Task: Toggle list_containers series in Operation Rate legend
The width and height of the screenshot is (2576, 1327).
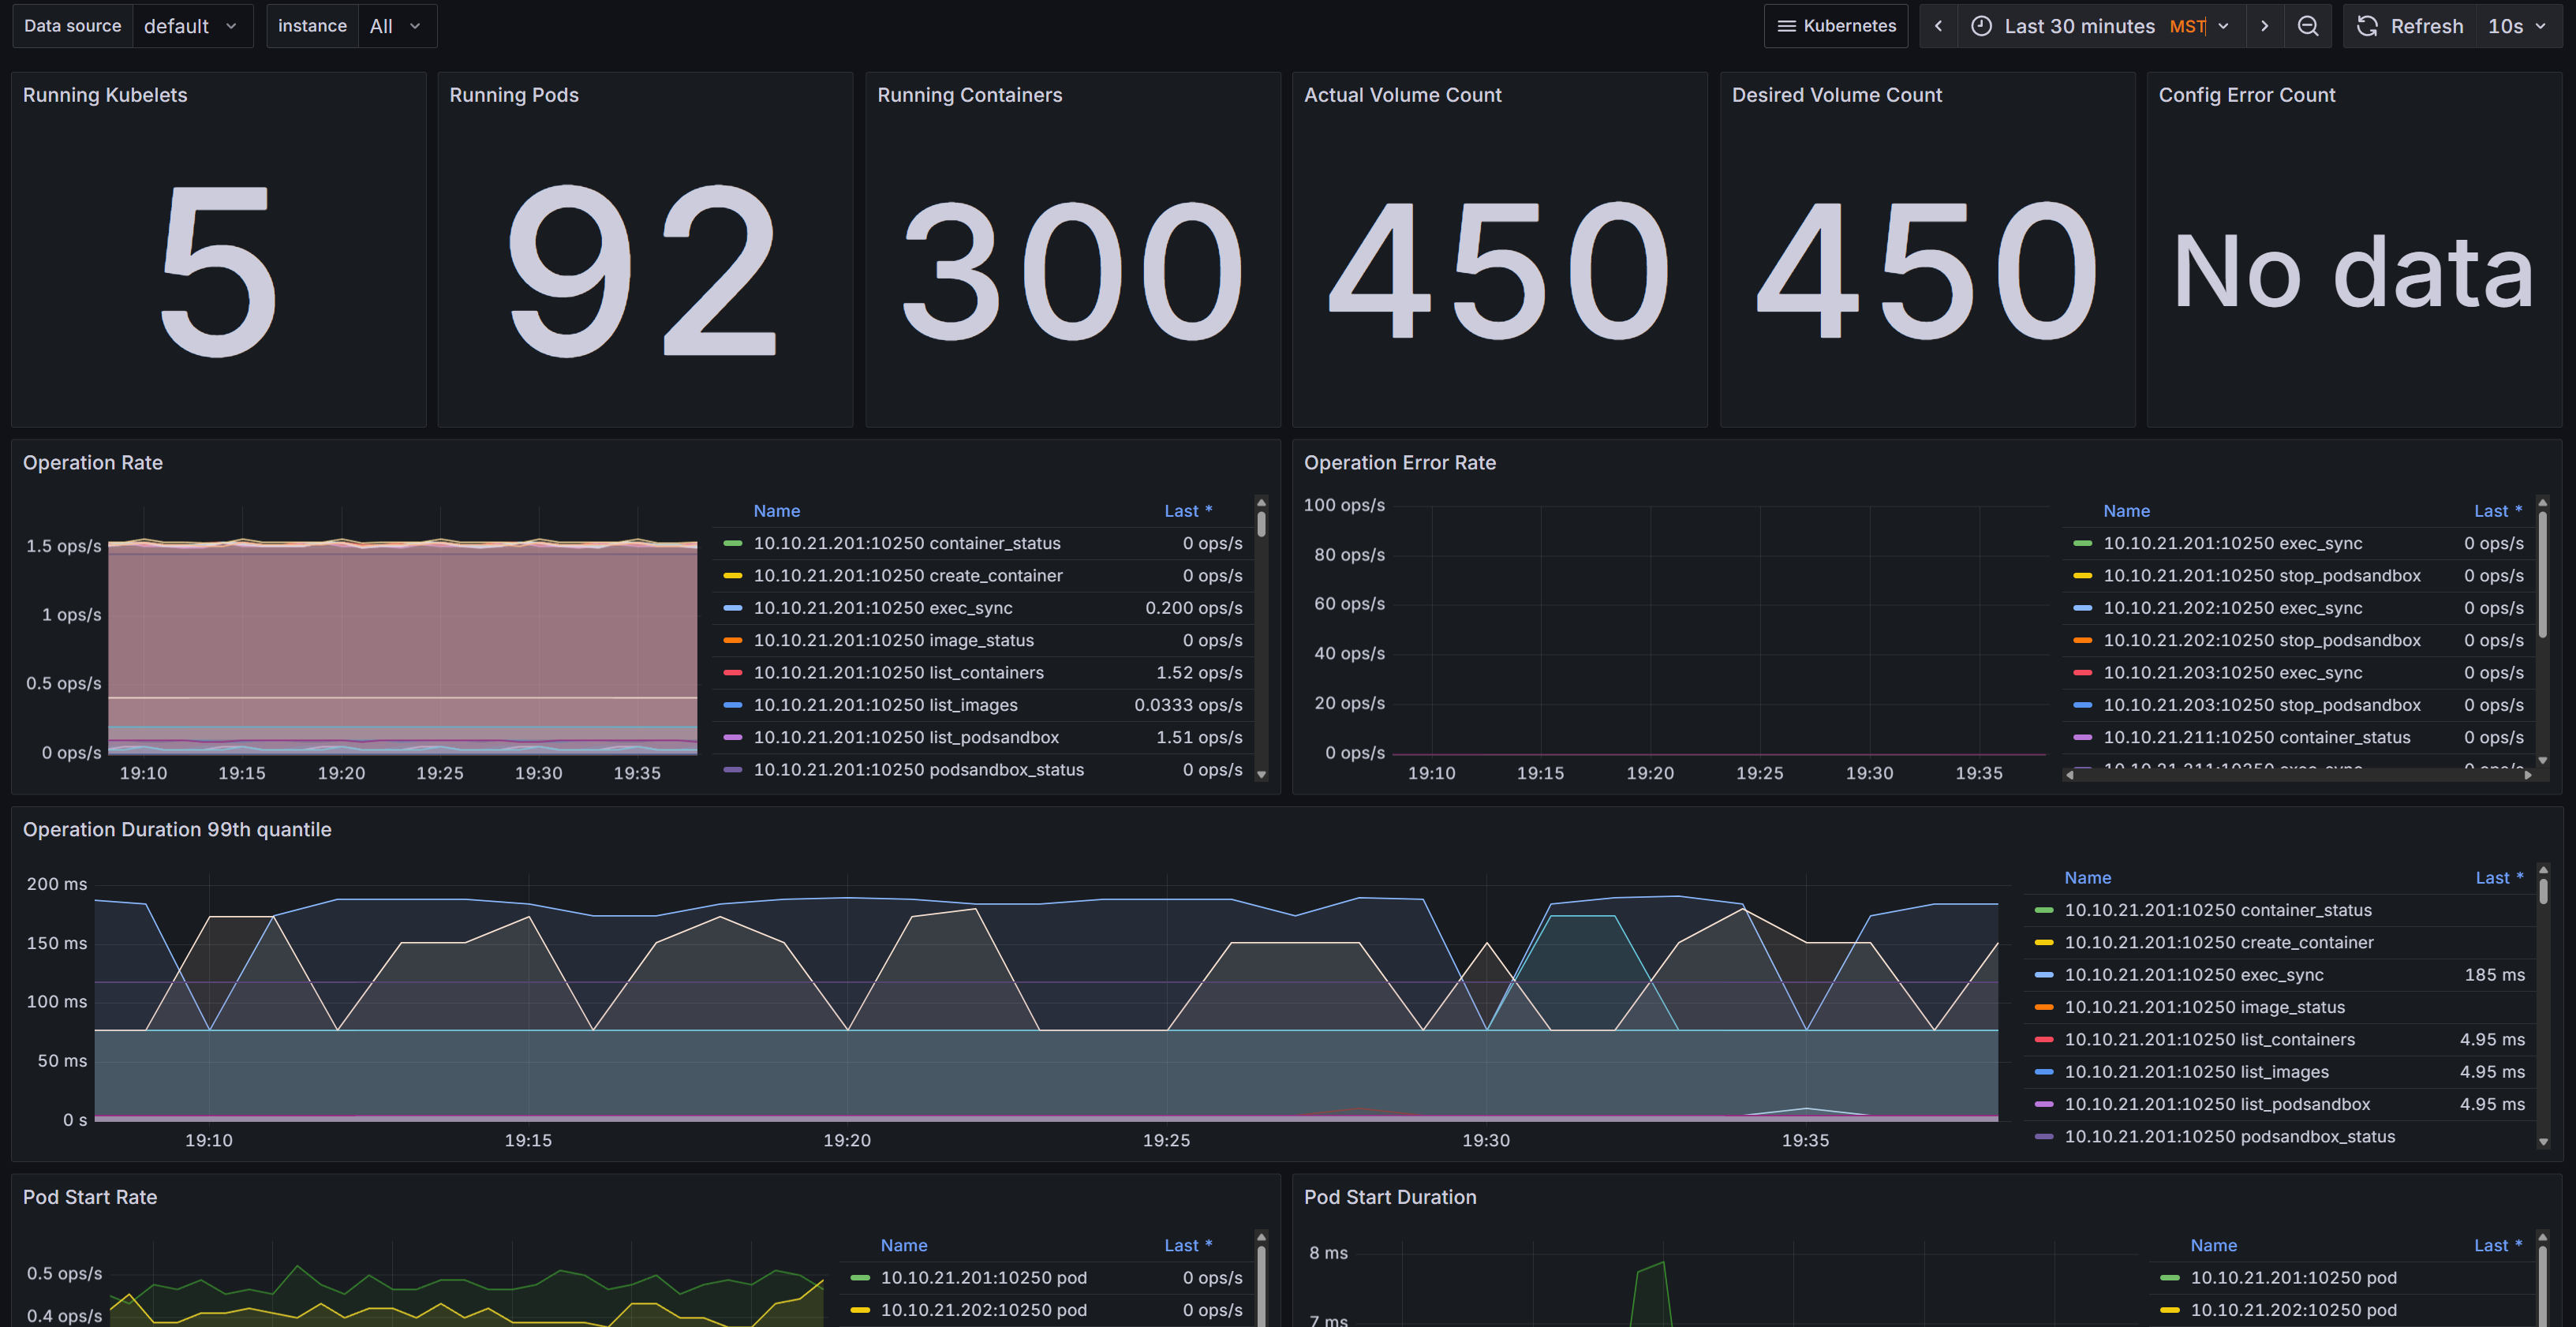Action: click(x=898, y=673)
